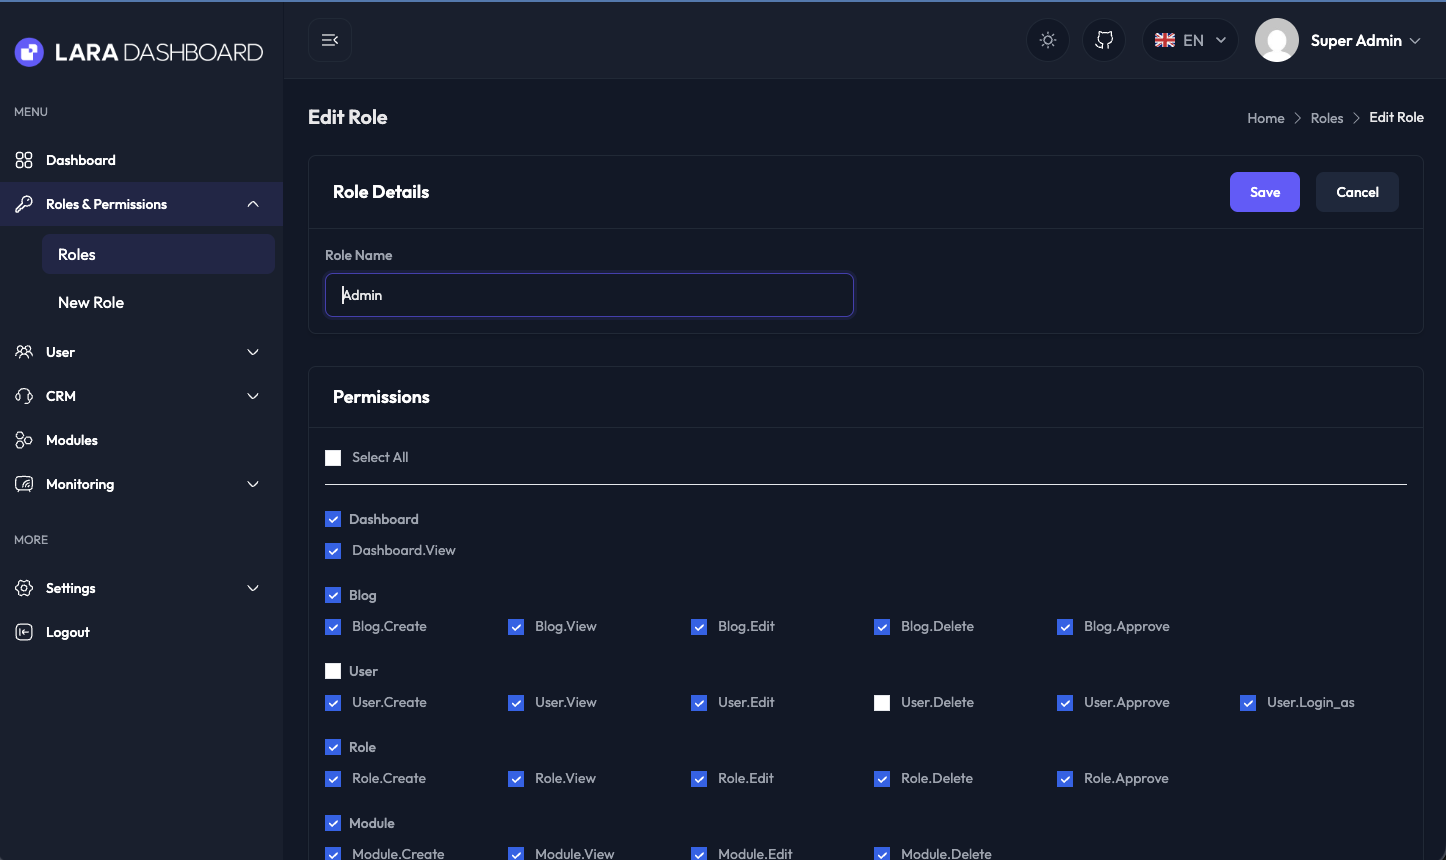This screenshot has width=1446, height=860.
Task: Click into the Role Name input field
Action: (589, 295)
